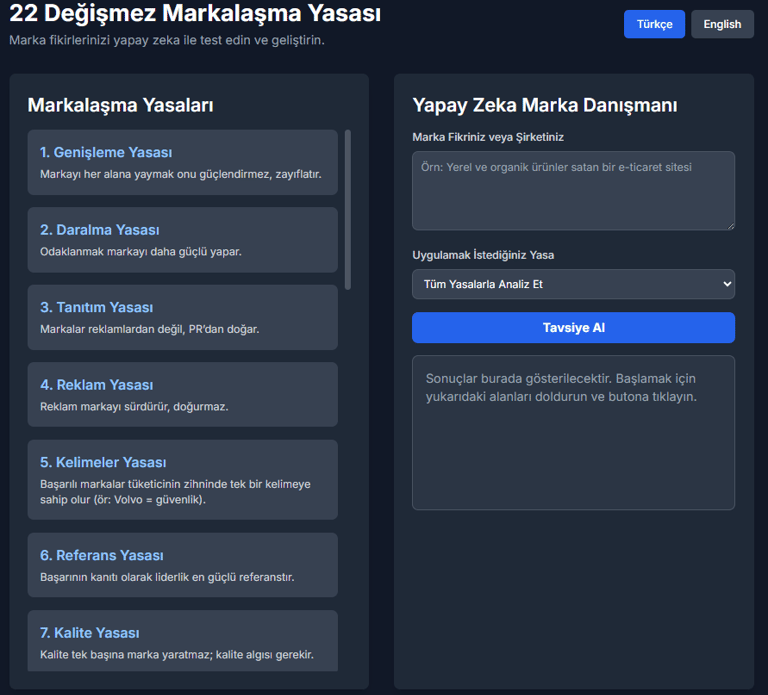The height and width of the screenshot is (695, 768).
Task: Expand the Tüm Yasalarla Analiz Et dropdown
Action: point(573,284)
